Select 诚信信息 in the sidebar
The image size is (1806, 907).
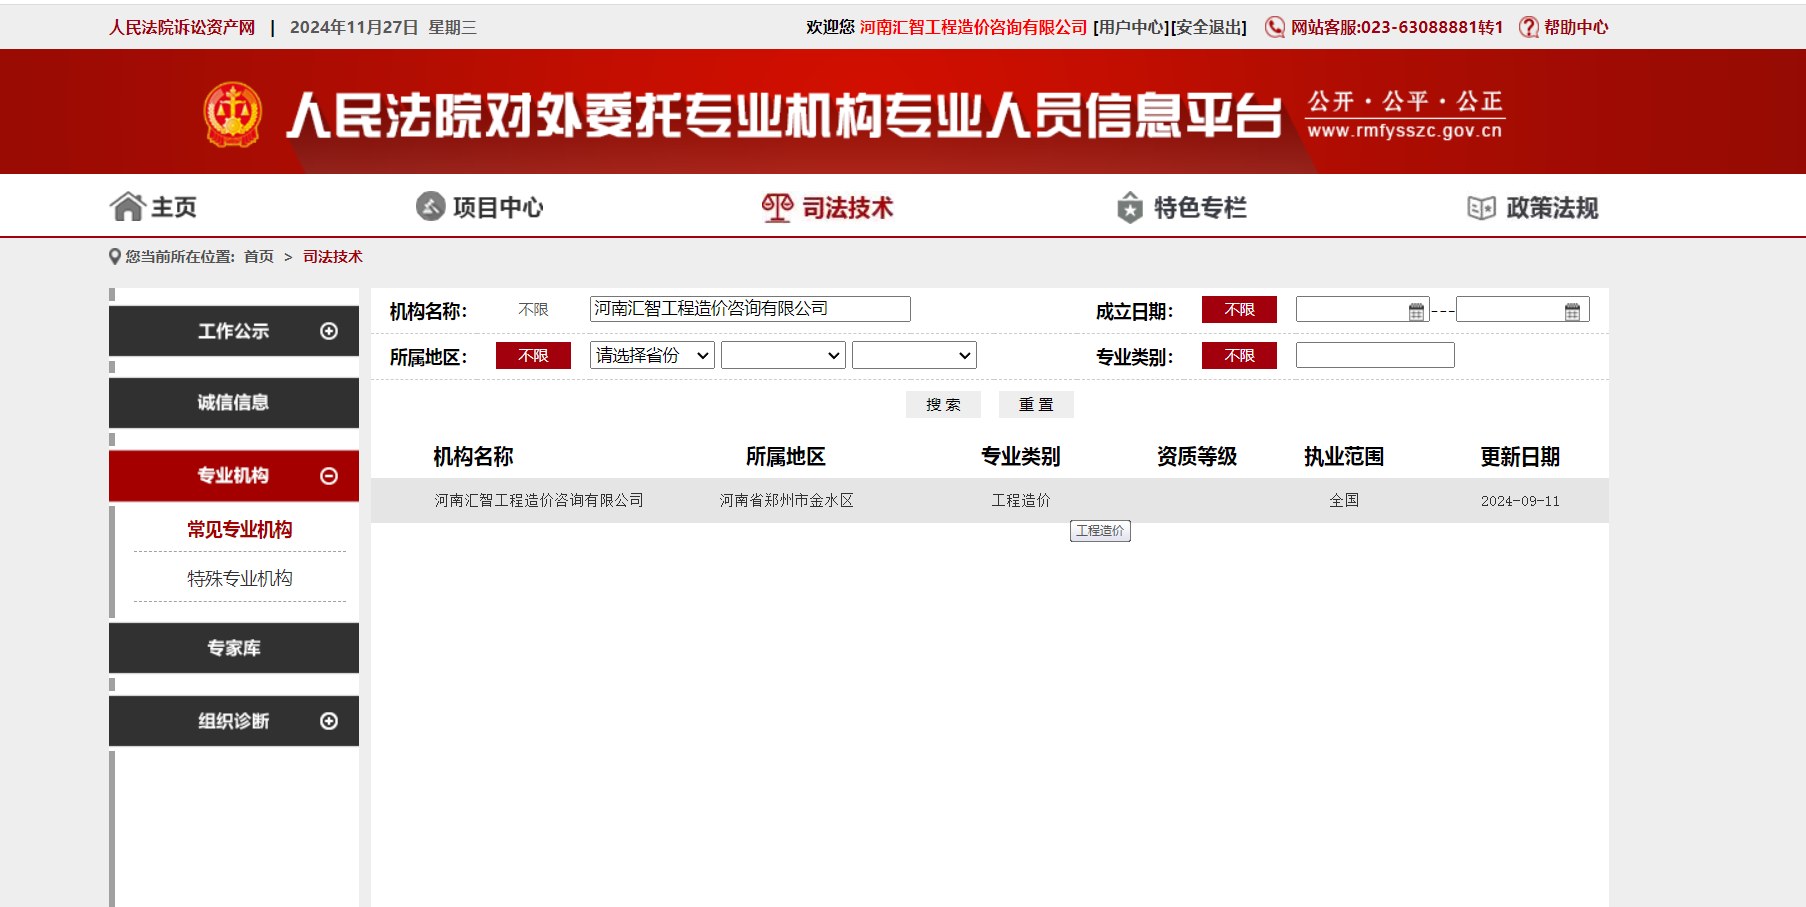click(x=234, y=403)
